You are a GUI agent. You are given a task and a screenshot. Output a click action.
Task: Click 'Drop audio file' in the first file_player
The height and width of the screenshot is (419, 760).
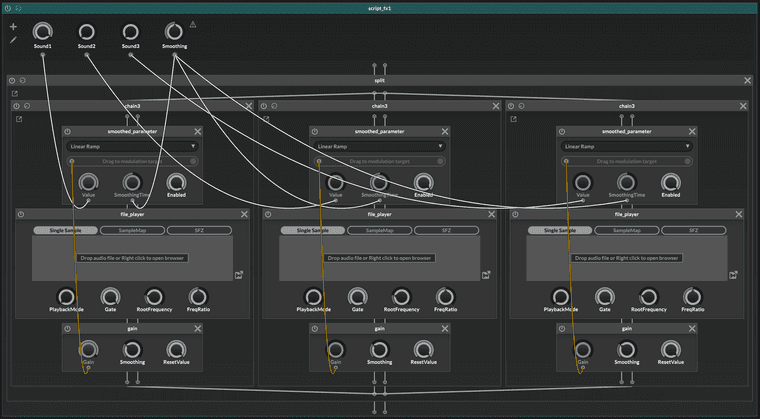click(x=132, y=258)
